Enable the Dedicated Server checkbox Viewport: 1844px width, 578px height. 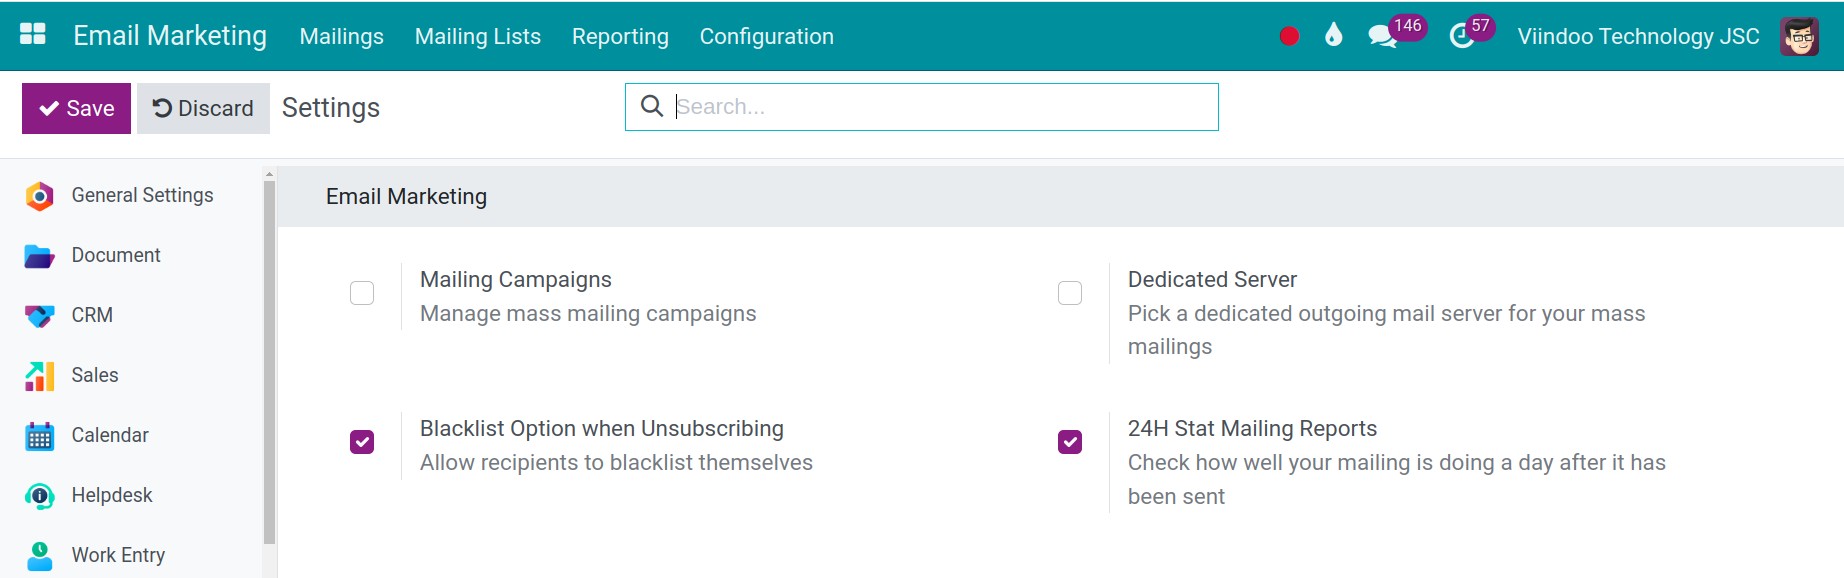click(x=1070, y=293)
